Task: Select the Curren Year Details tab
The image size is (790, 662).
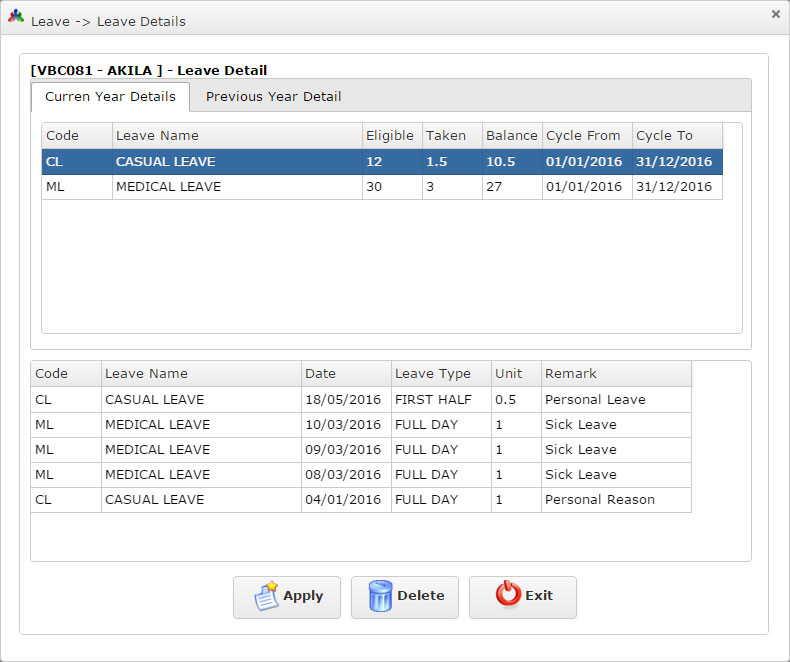Action: tap(110, 97)
